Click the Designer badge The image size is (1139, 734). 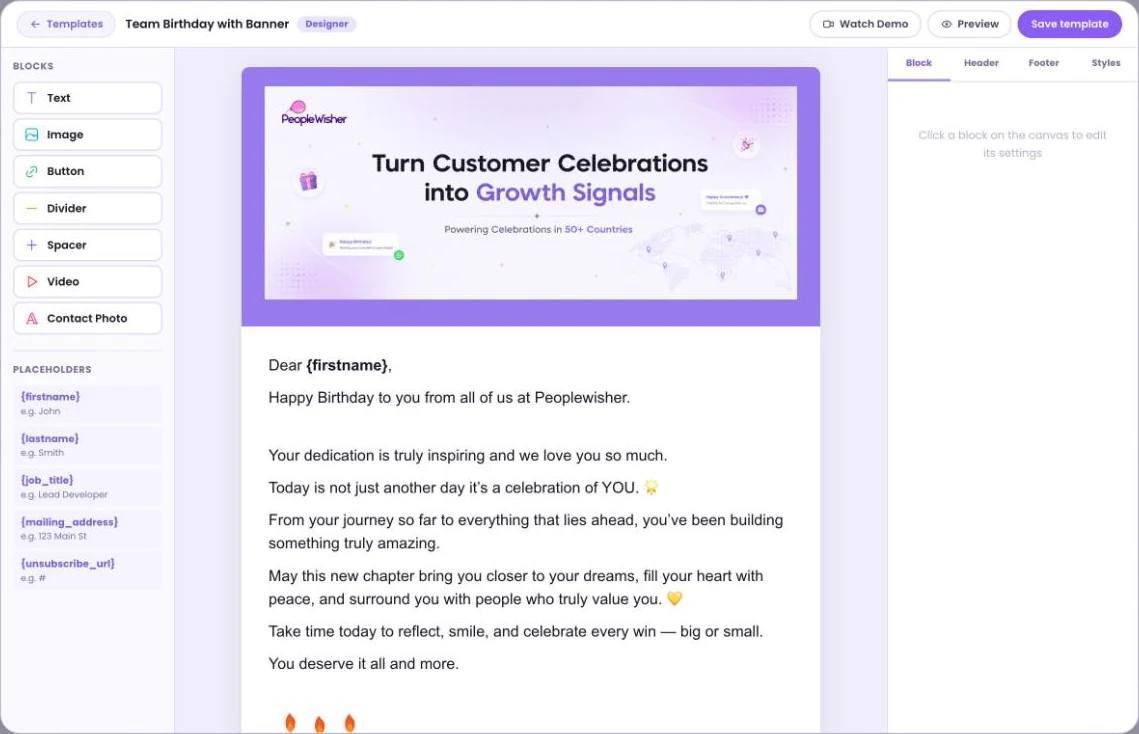(x=326, y=24)
